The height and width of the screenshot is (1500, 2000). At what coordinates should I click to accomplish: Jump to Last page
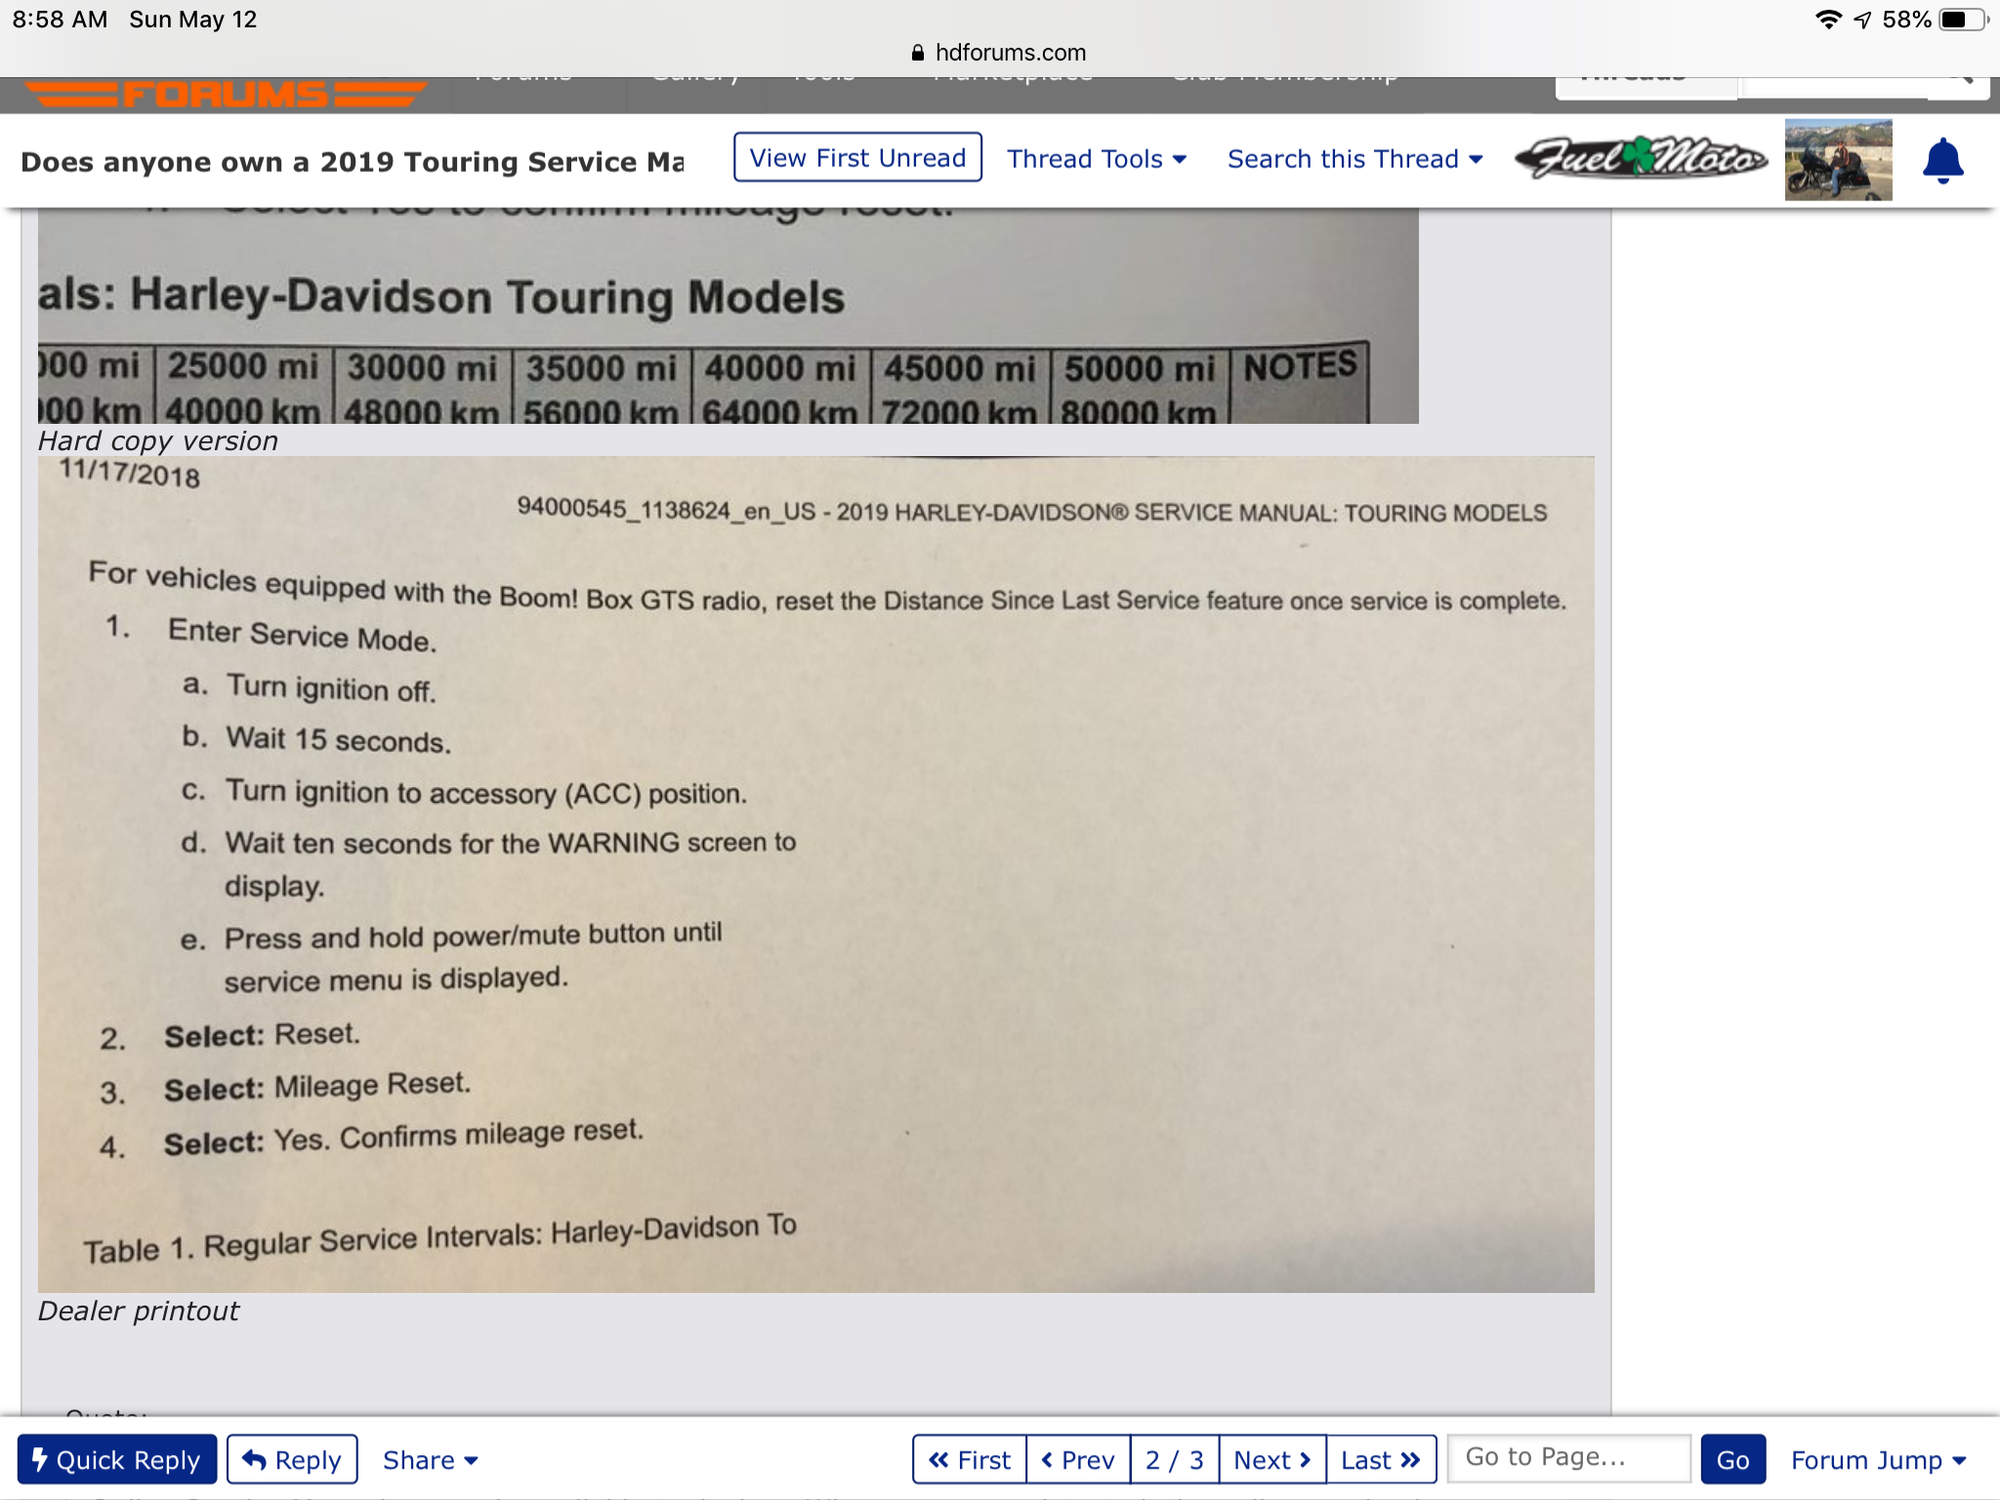pyautogui.click(x=1380, y=1459)
